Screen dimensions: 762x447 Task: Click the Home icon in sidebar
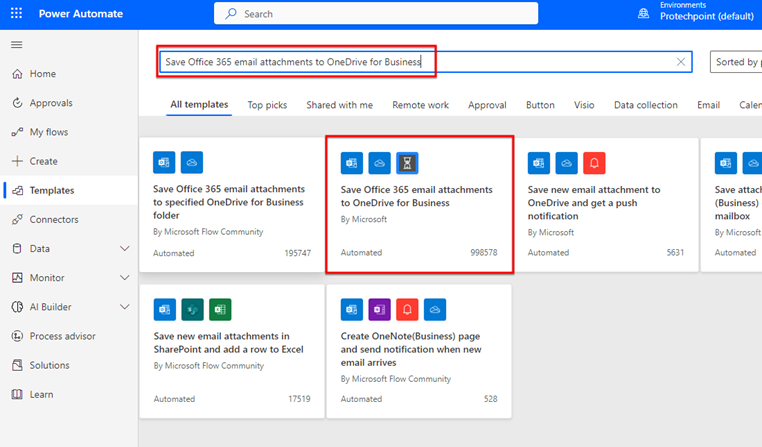pos(17,74)
